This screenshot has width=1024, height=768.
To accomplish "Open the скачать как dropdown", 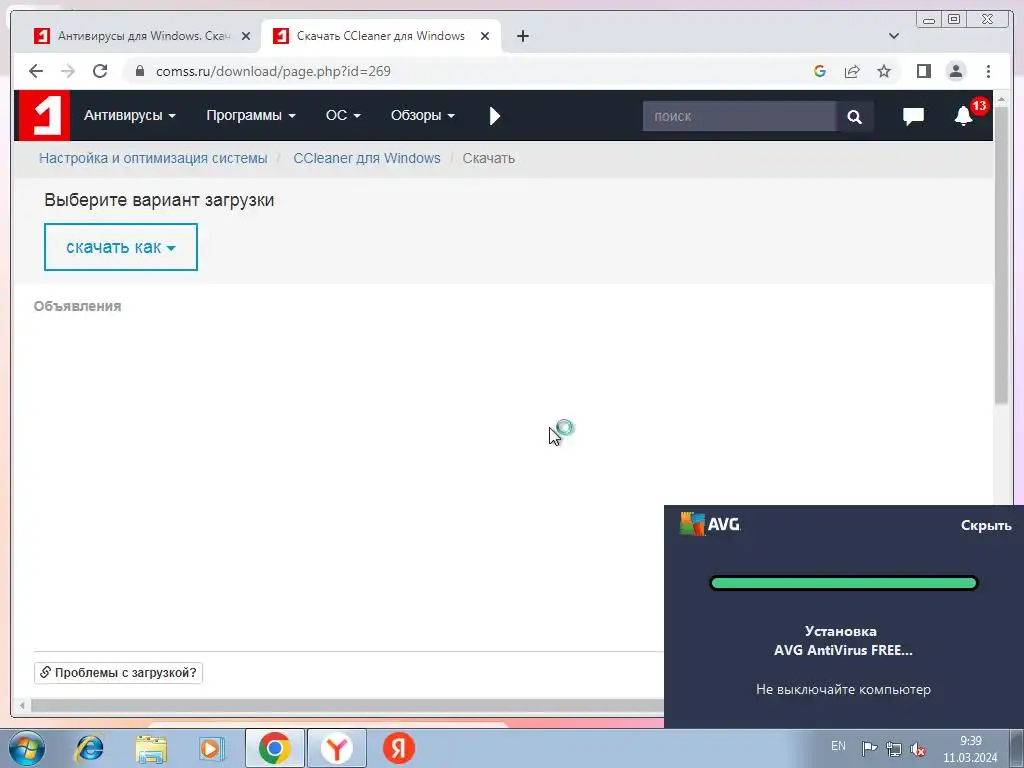I will point(121,247).
